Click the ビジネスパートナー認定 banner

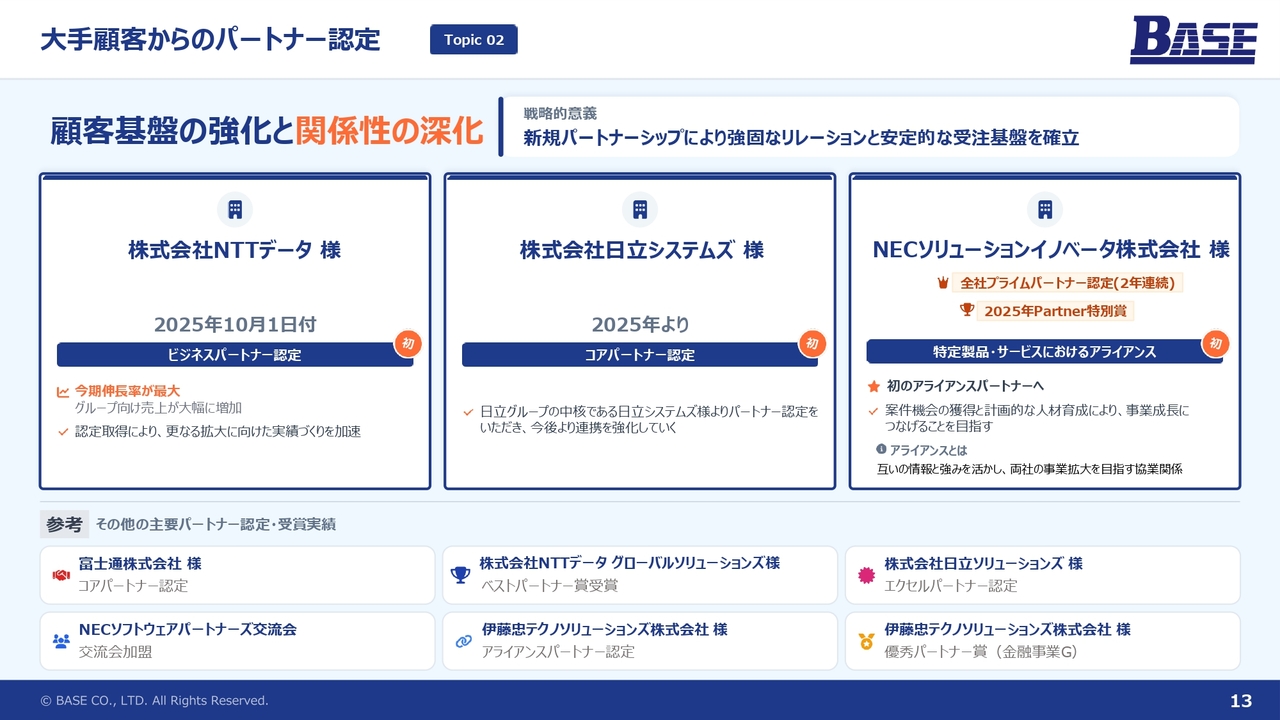click(234, 355)
